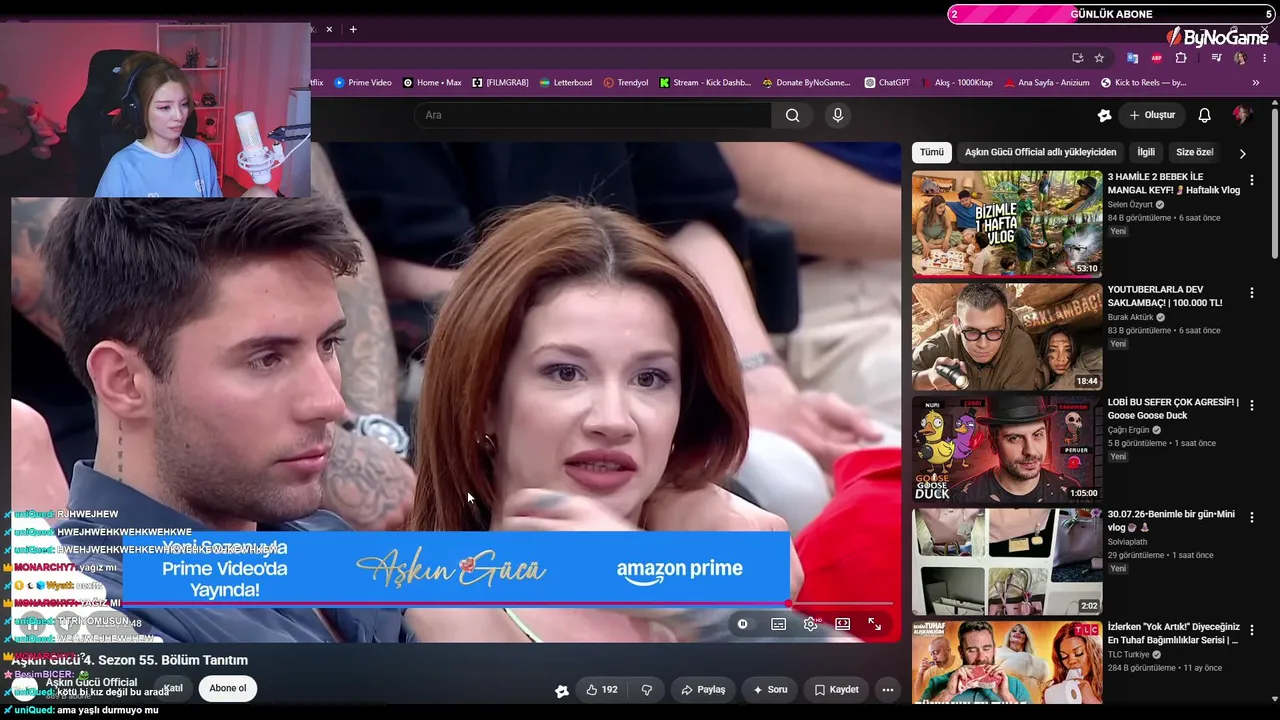Open the ABP ad blocker extension
The image size is (1280, 720).
coord(1157,58)
